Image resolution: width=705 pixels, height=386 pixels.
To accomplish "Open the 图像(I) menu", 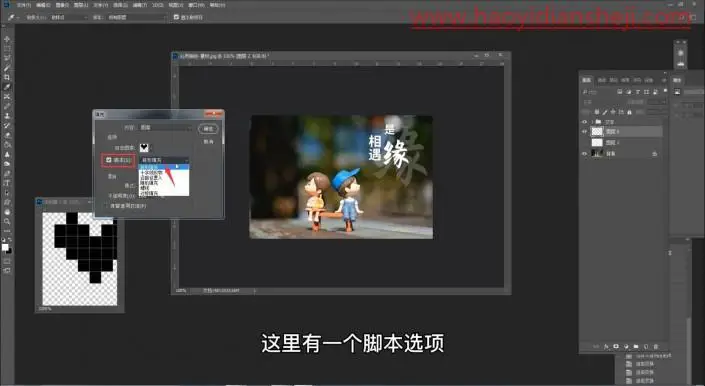I will click(62, 5).
